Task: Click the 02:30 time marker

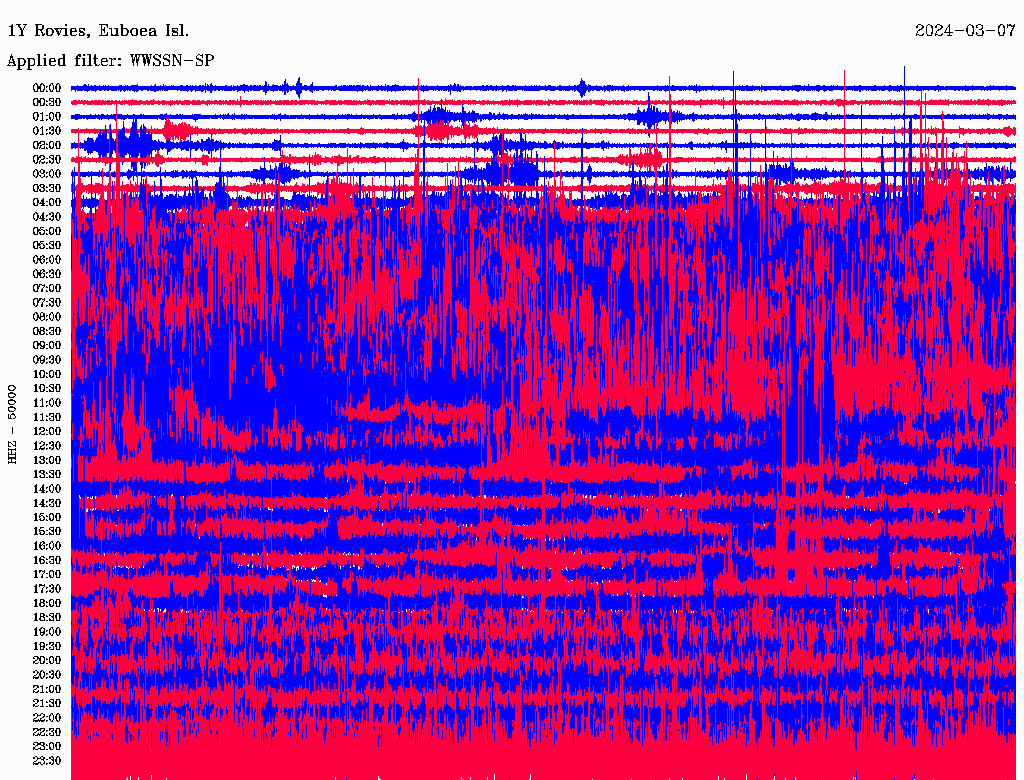Action: coord(47,160)
